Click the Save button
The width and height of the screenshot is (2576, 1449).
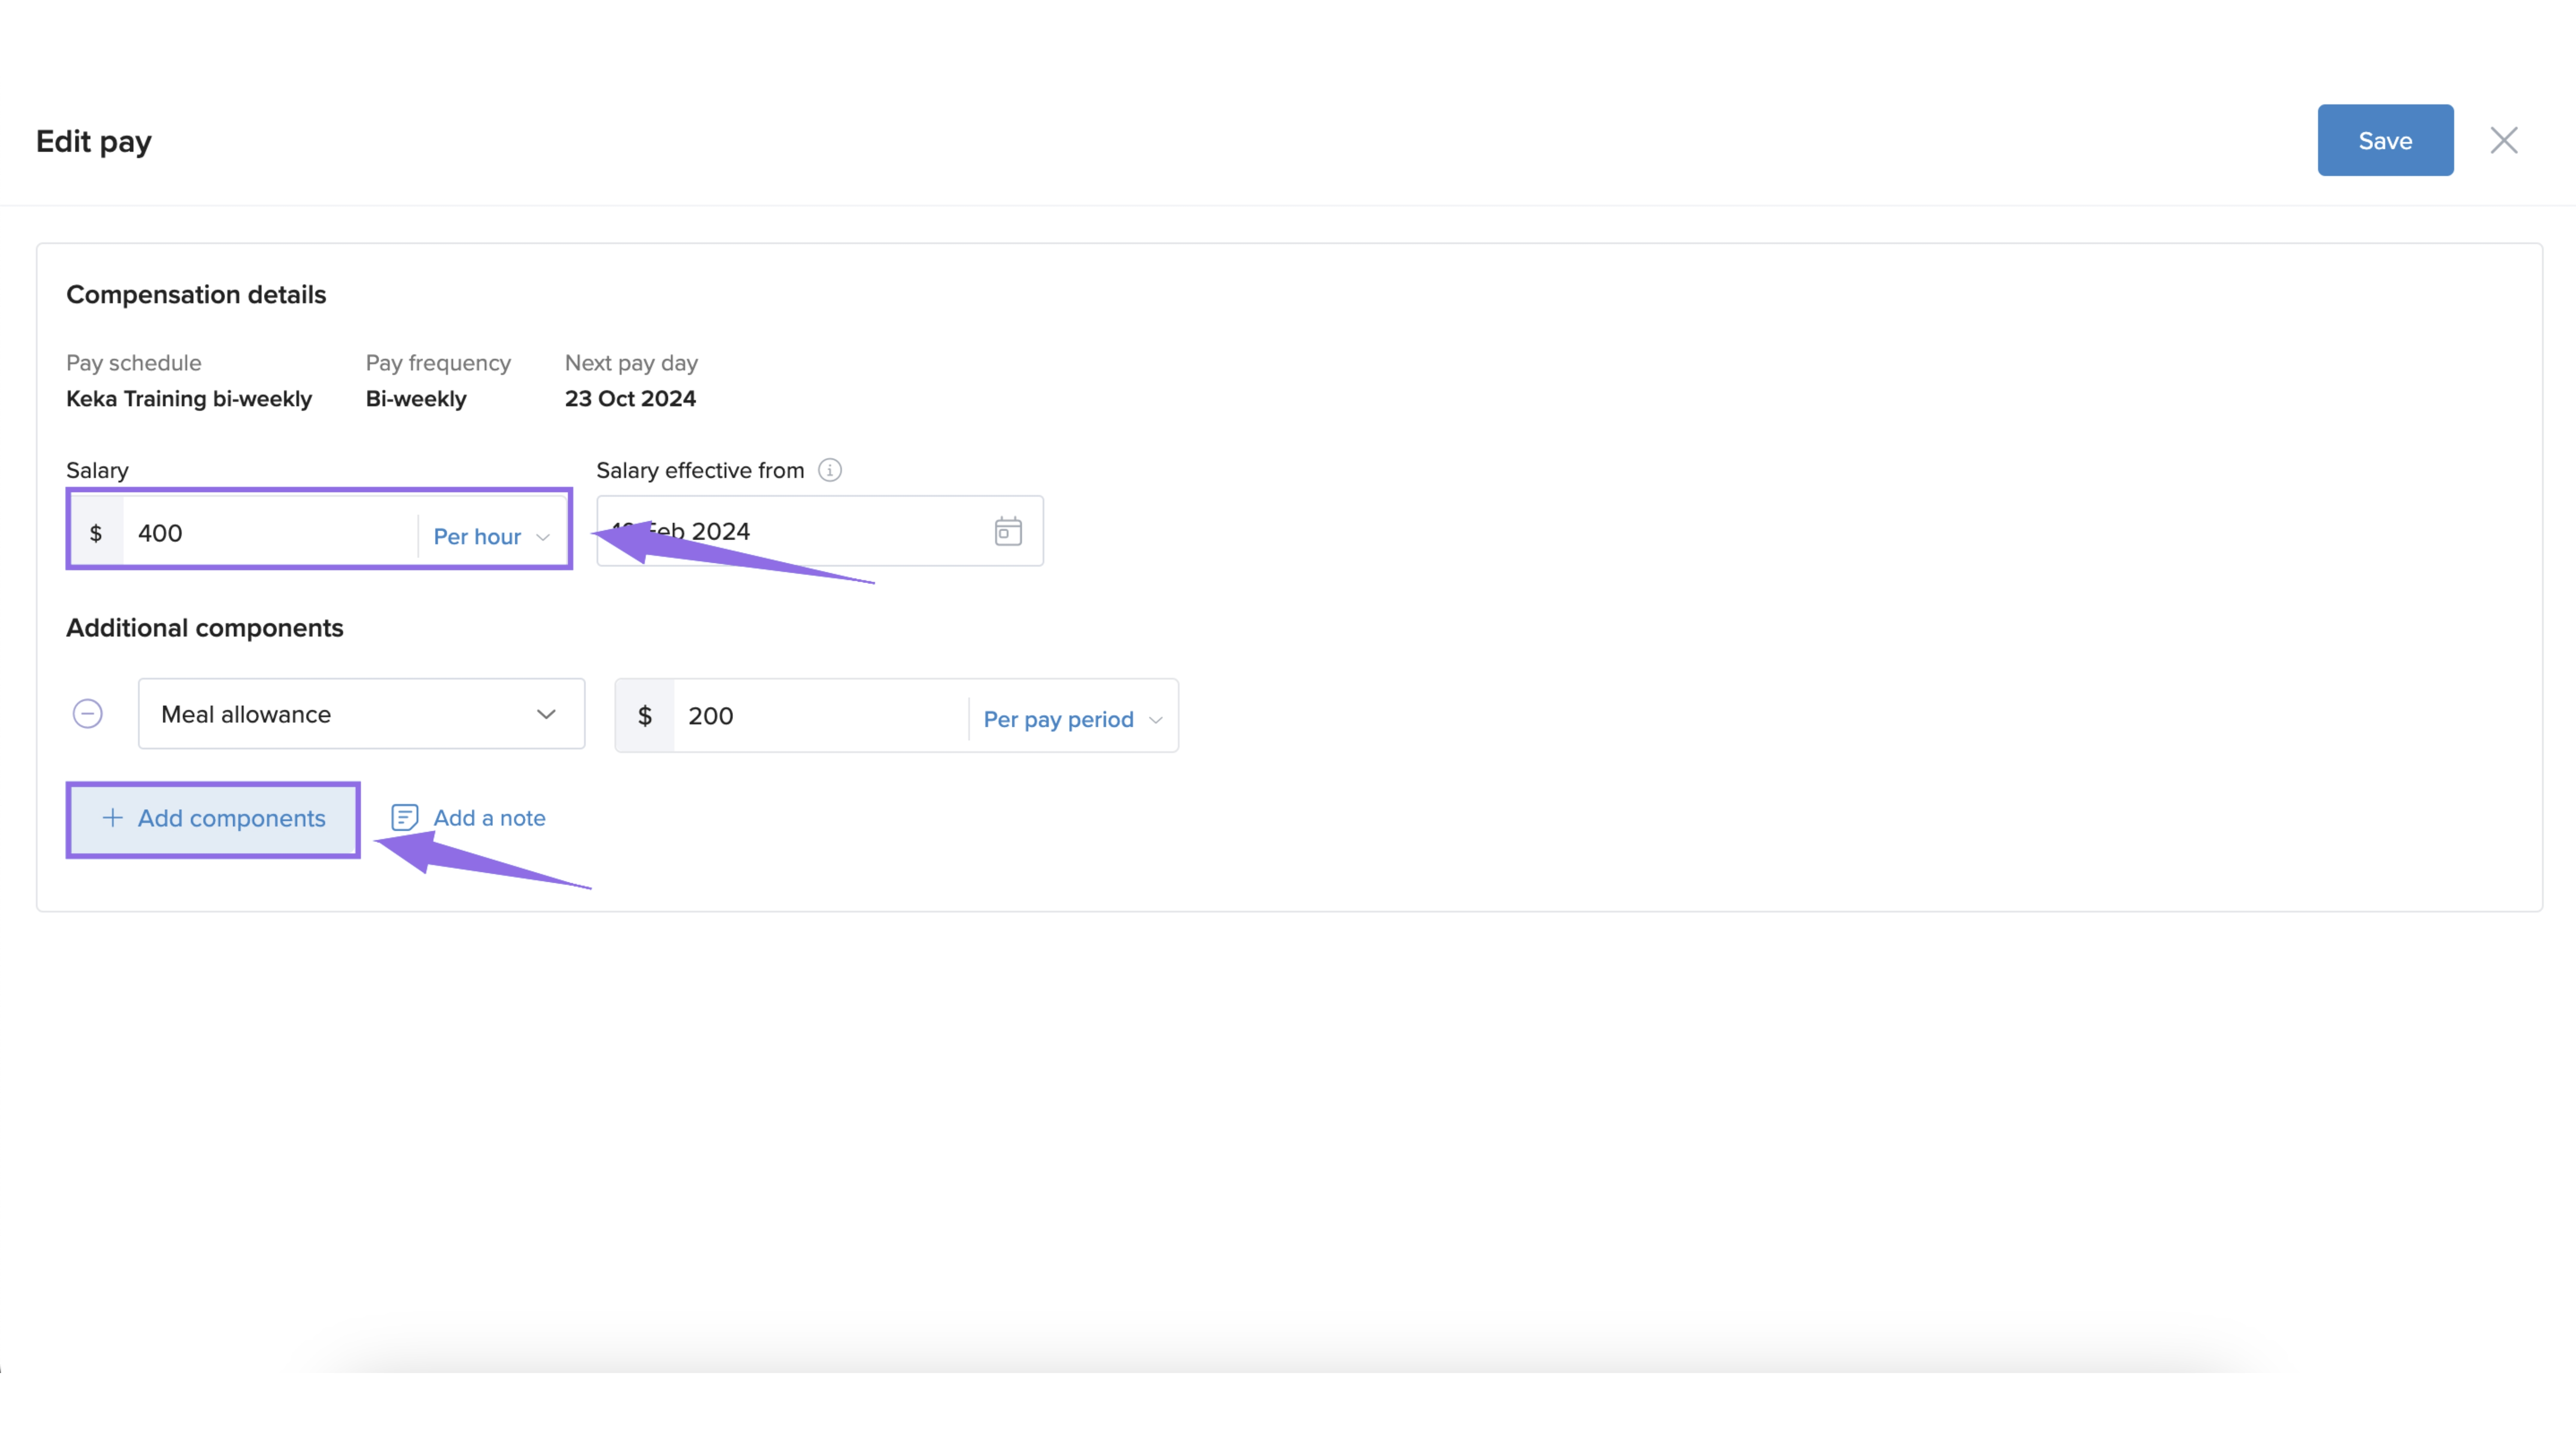2384,141
